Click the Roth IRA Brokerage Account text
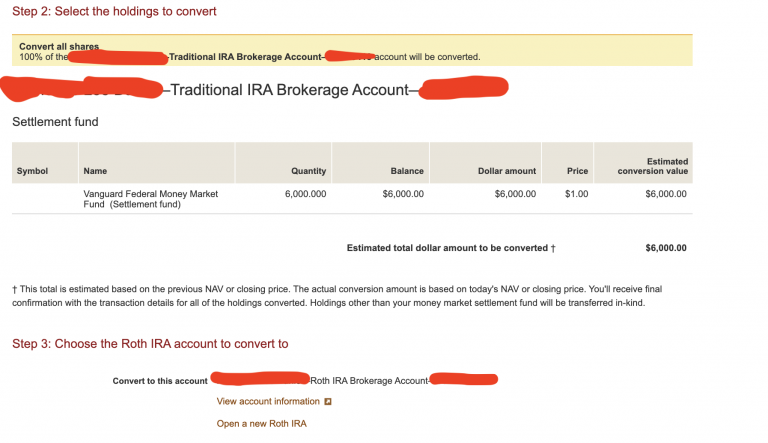 click(x=369, y=381)
